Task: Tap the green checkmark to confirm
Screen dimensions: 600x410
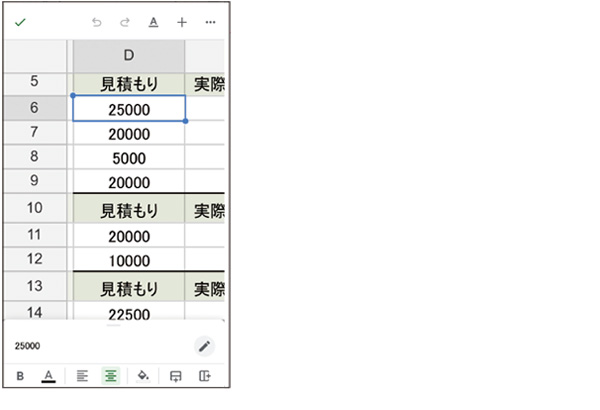Action: coord(20,22)
